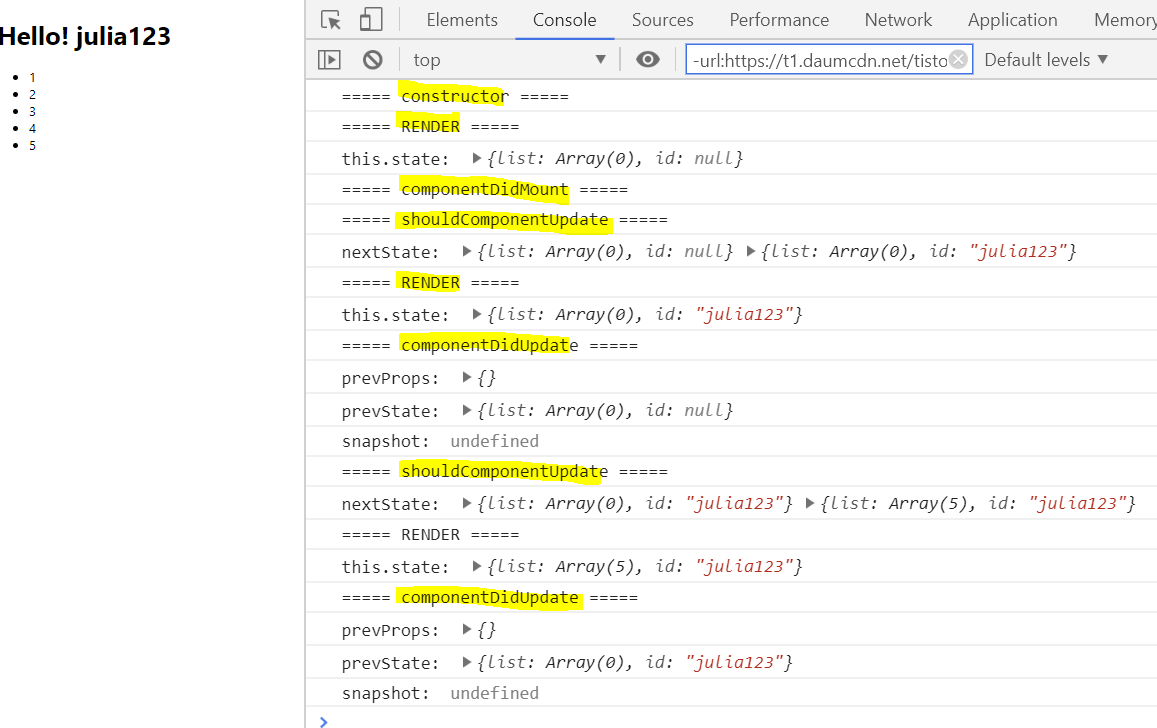The image size is (1157, 728).
Task: Expand last prevState with id "julia123"
Action: pyautogui.click(x=466, y=662)
